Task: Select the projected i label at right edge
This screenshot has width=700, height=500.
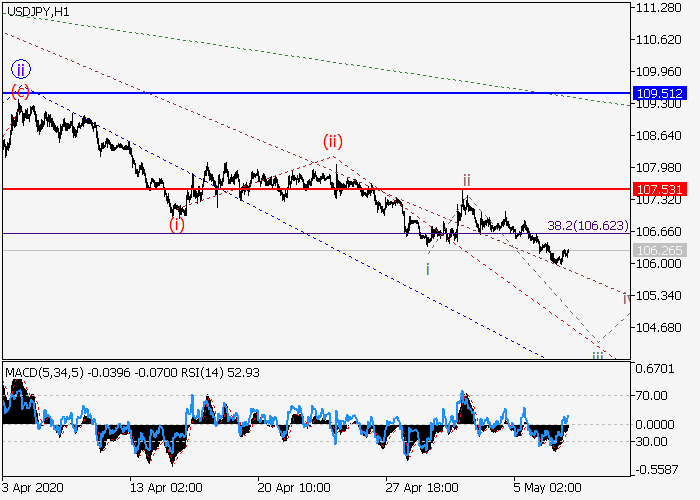Action: point(625,298)
